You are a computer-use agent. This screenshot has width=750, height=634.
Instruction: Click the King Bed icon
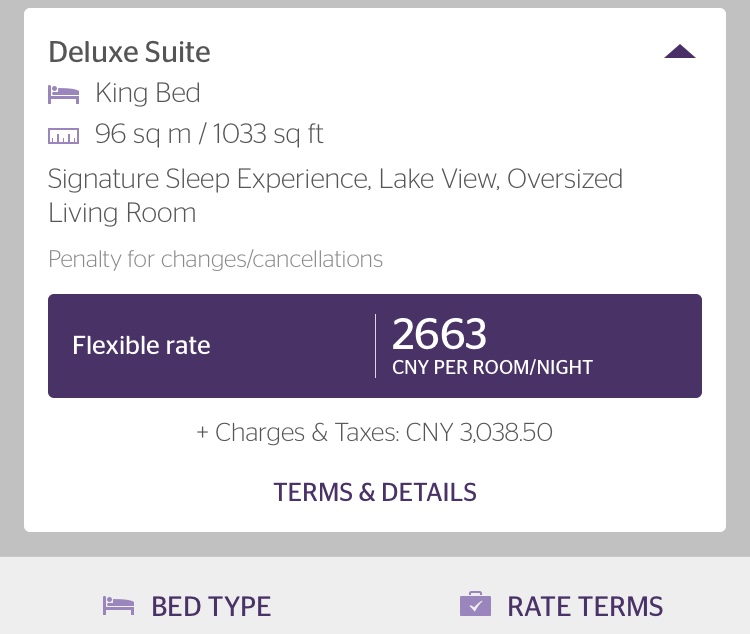click(64, 94)
